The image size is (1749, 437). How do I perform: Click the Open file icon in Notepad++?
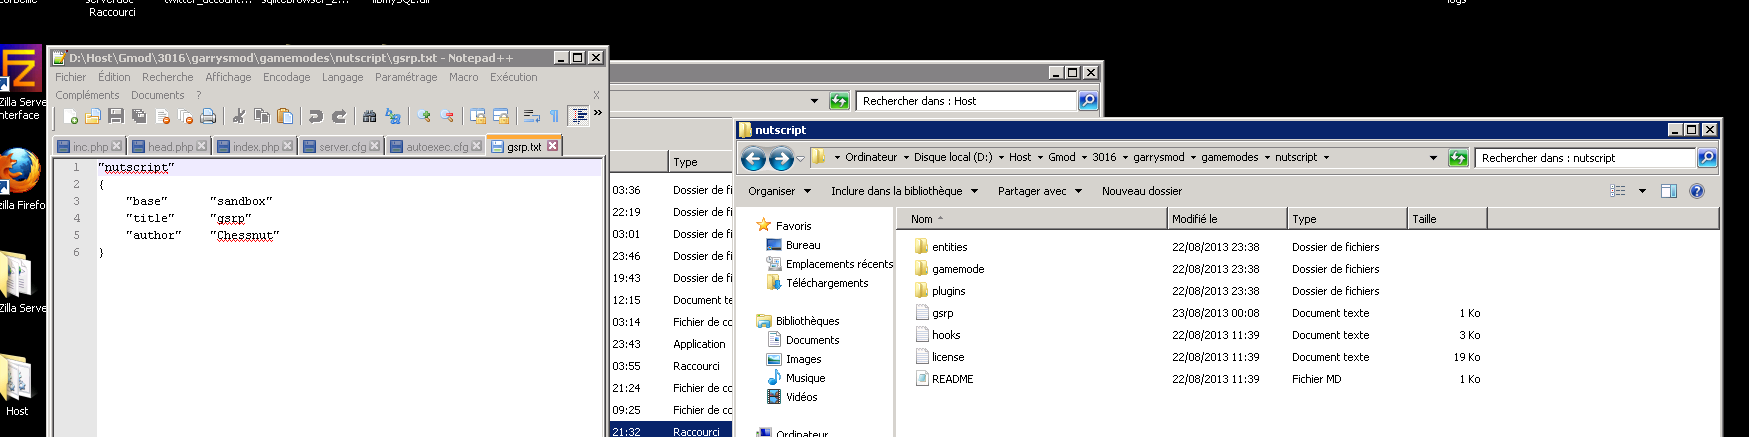(x=93, y=117)
